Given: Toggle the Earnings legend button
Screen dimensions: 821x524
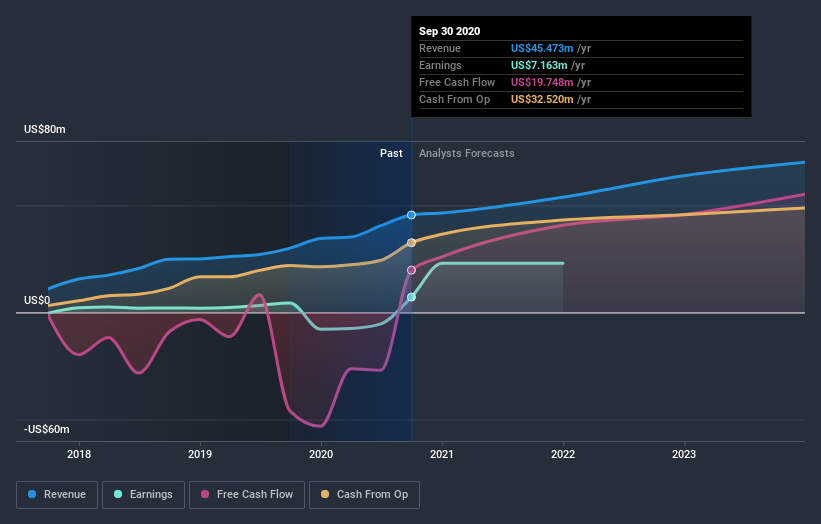Looking at the screenshot, I should pyautogui.click(x=143, y=495).
